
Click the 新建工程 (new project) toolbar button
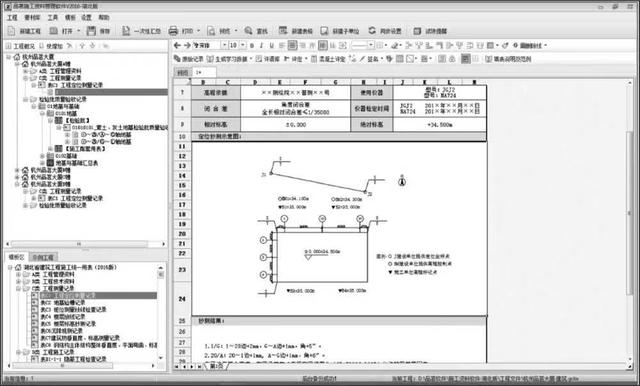[x=24, y=31]
